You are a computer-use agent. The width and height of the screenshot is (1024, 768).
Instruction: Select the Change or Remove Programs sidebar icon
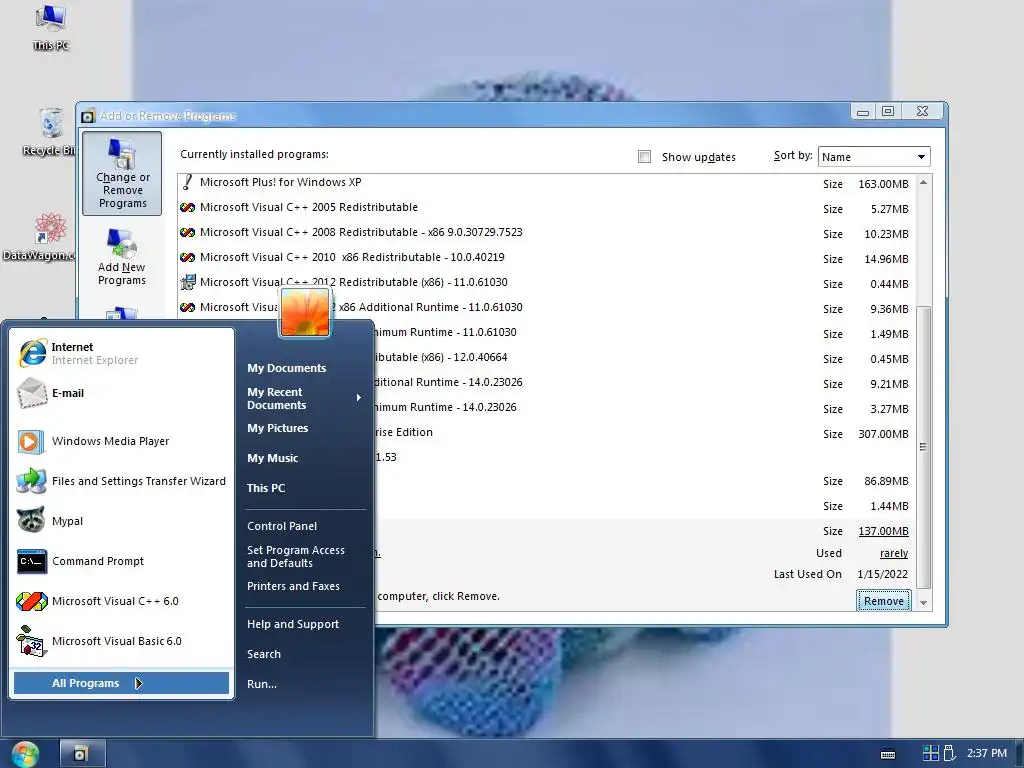click(x=122, y=174)
